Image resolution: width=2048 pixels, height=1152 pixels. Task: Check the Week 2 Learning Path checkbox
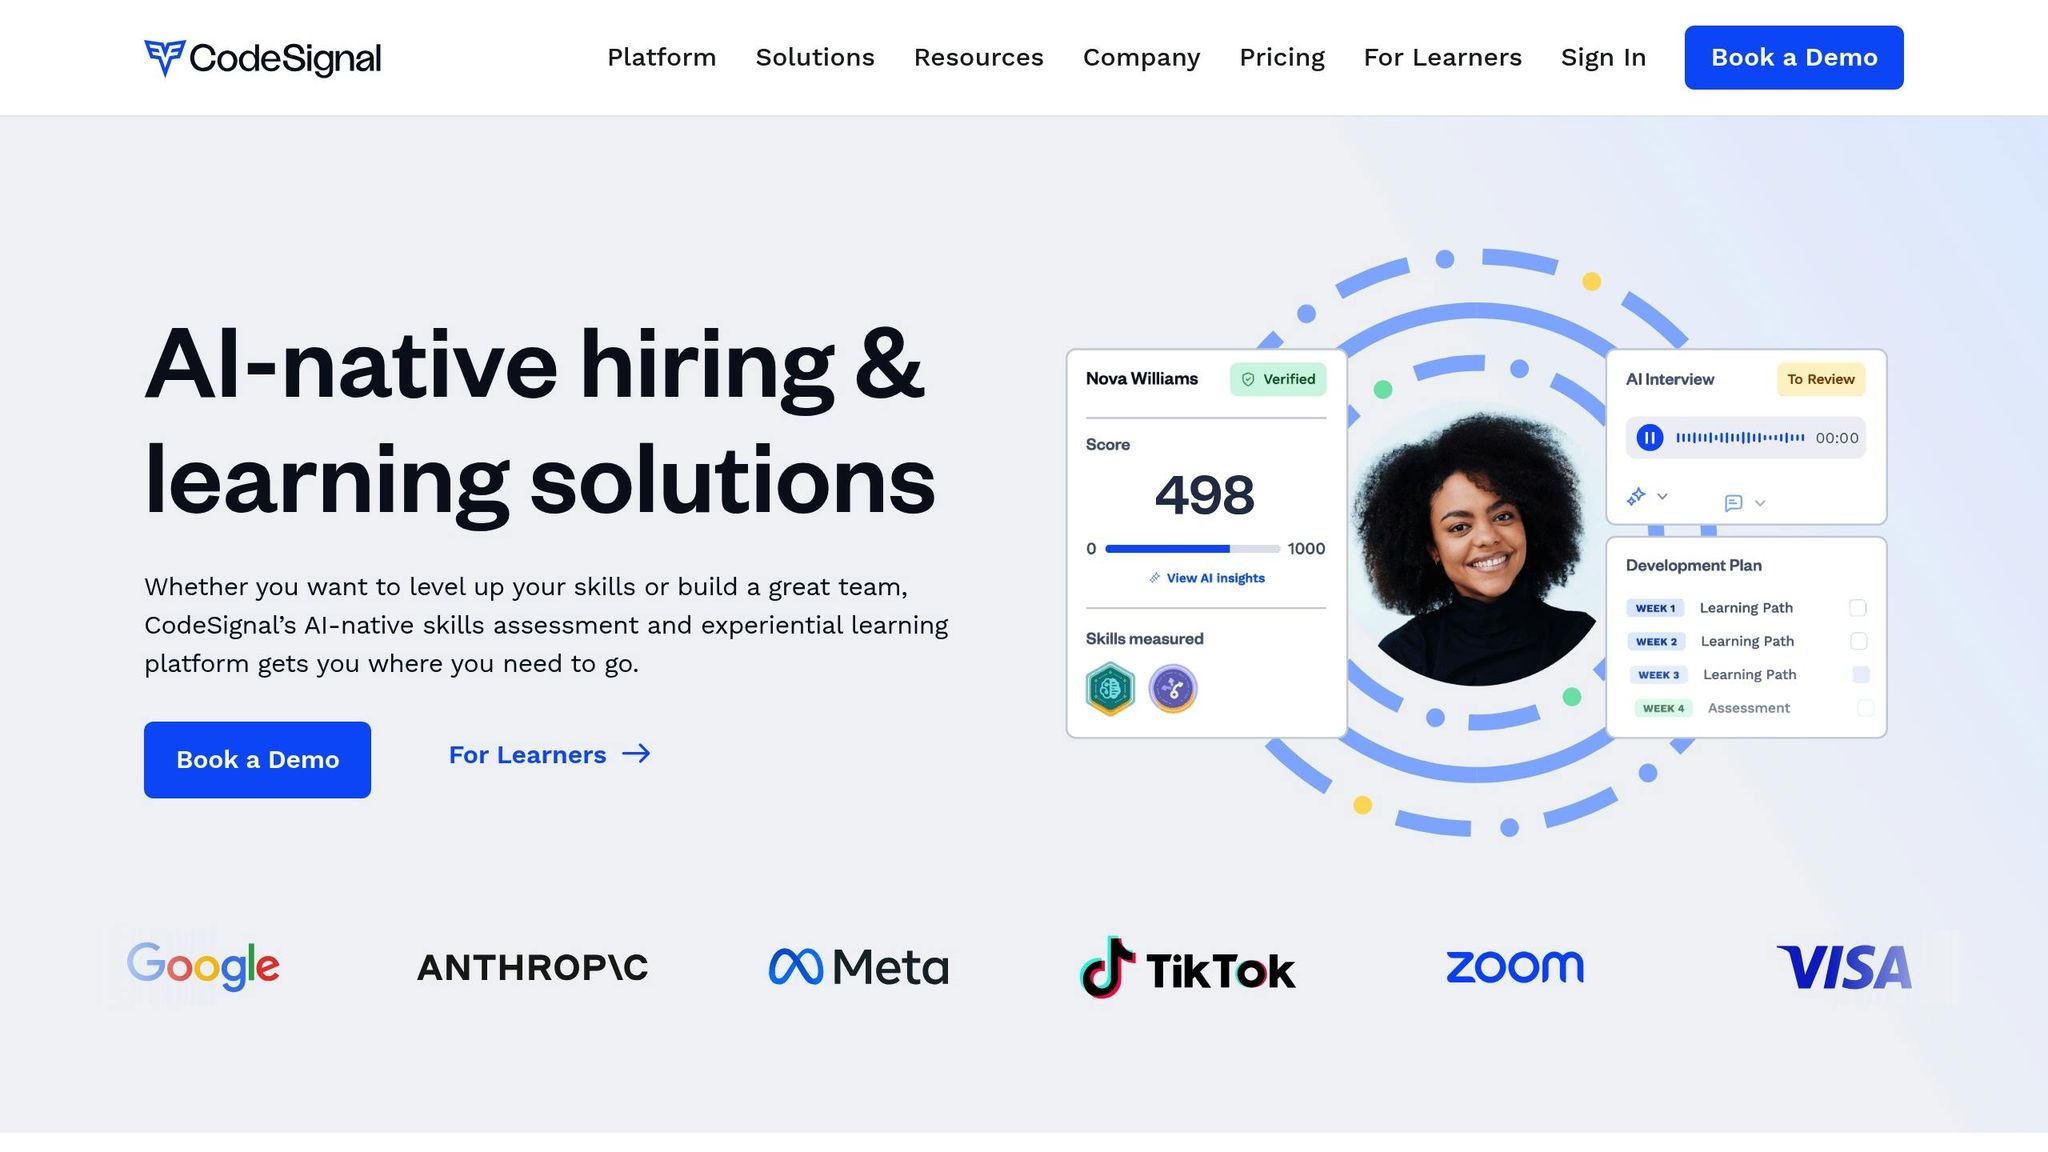[1859, 641]
